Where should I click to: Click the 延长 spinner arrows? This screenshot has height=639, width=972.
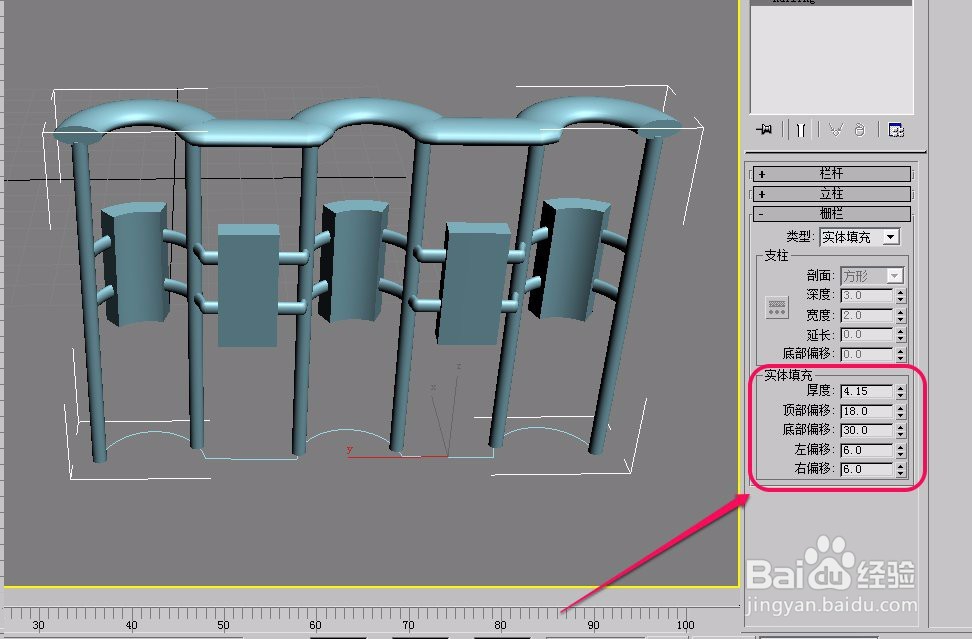(901, 335)
